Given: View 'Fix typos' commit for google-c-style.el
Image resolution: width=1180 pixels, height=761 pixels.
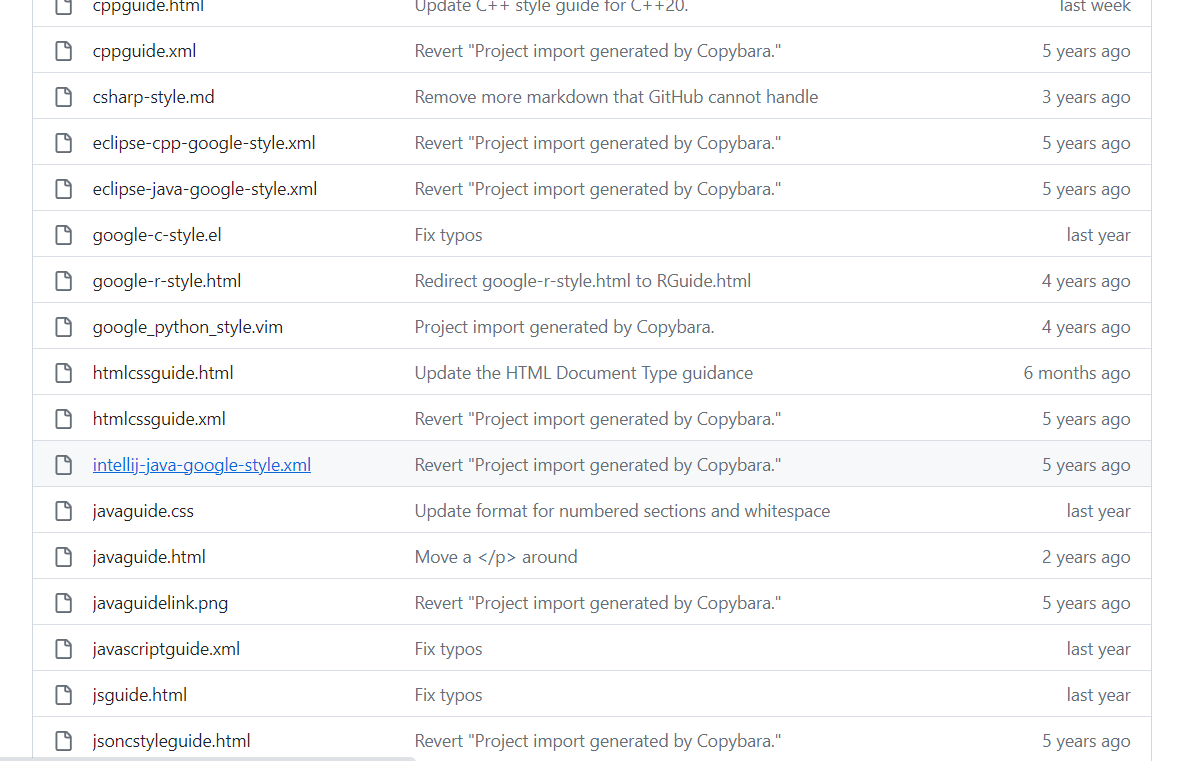Looking at the screenshot, I should tap(449, 235).
